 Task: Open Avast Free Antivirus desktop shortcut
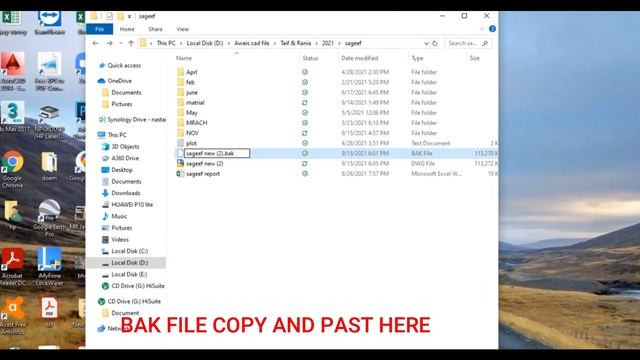[13, 315]
